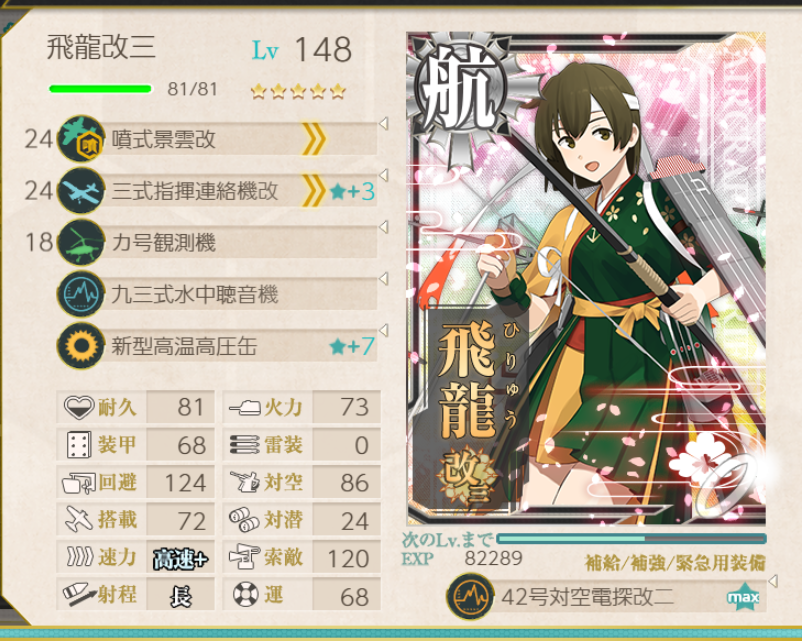Expand the arrow beside 噴式景雲改 slot
The width and height of the screenshot is (802, 641).
point(383,123)
